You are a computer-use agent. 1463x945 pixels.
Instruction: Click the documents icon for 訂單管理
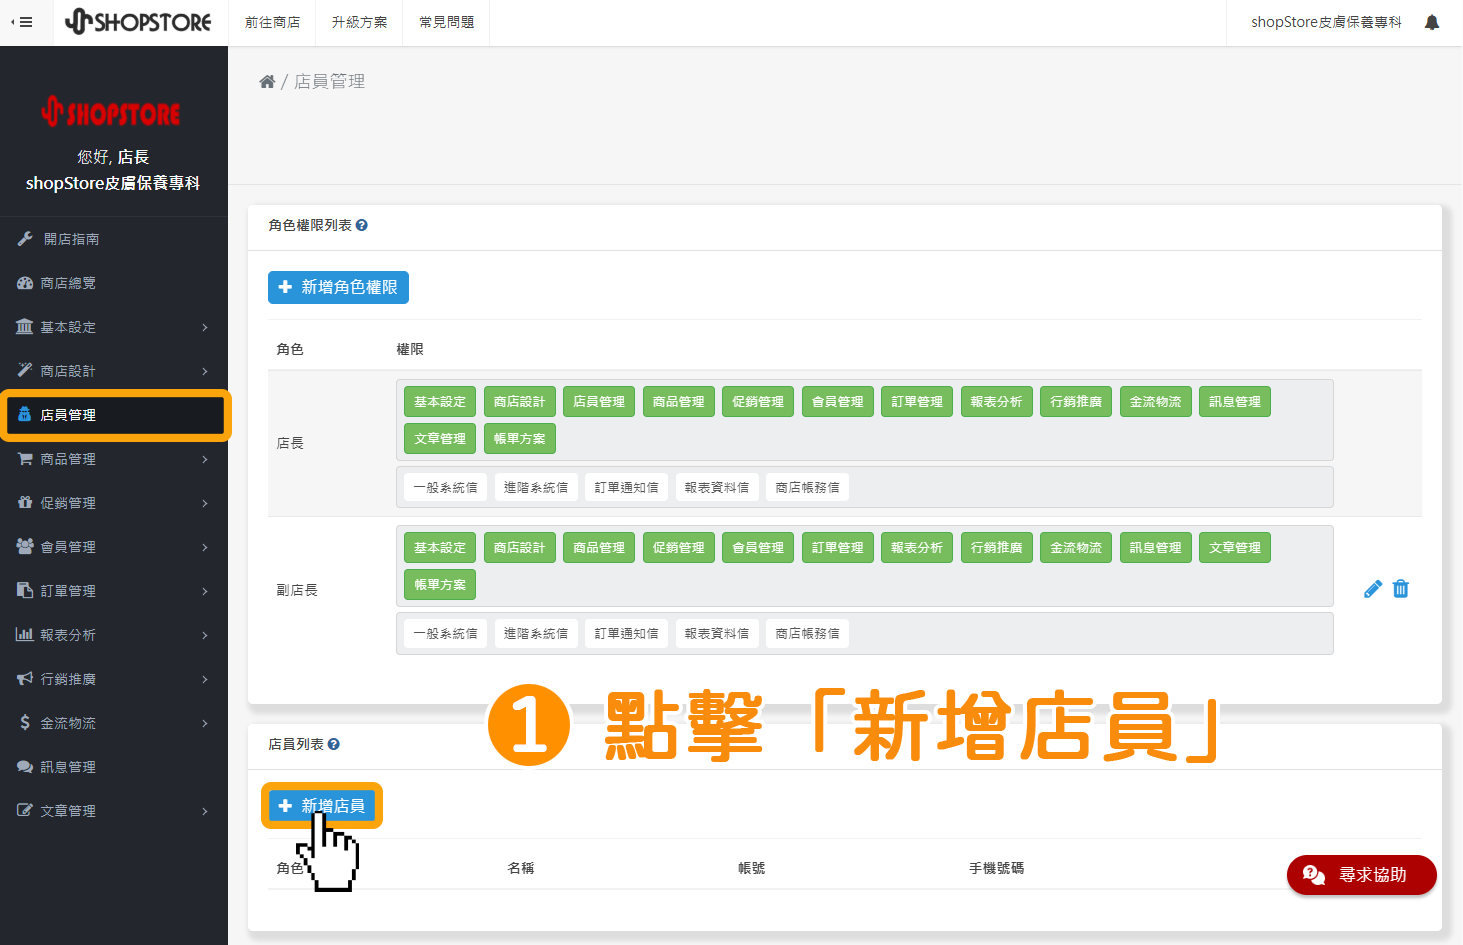pos(25,590)
